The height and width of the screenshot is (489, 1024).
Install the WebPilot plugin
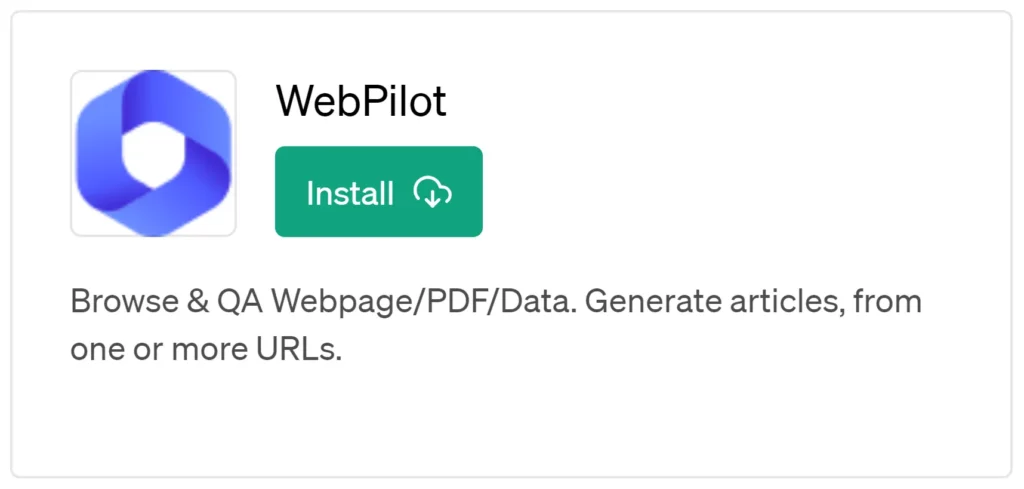(x=379, y=191)
